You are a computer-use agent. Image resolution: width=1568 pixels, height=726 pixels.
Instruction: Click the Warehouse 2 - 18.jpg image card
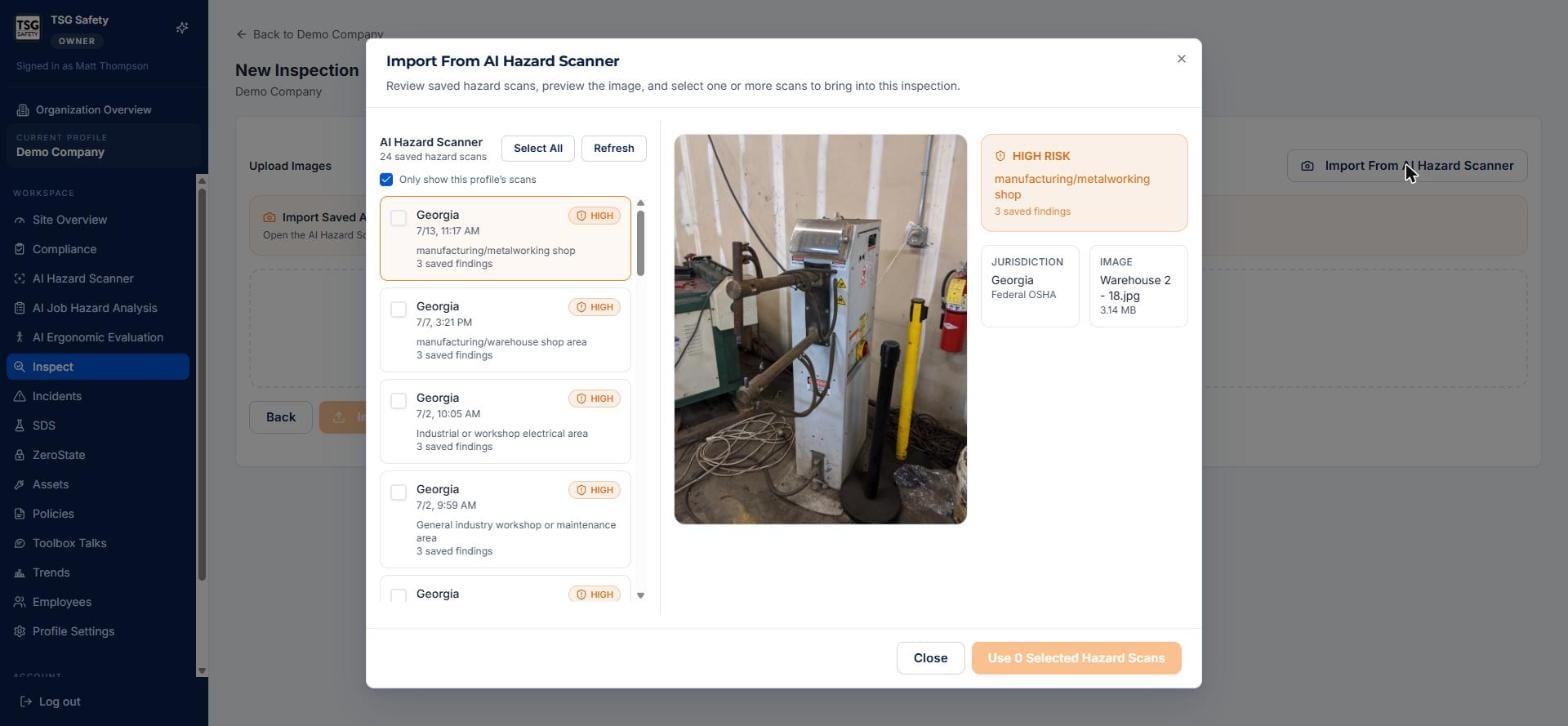[x=1138, y=286]
